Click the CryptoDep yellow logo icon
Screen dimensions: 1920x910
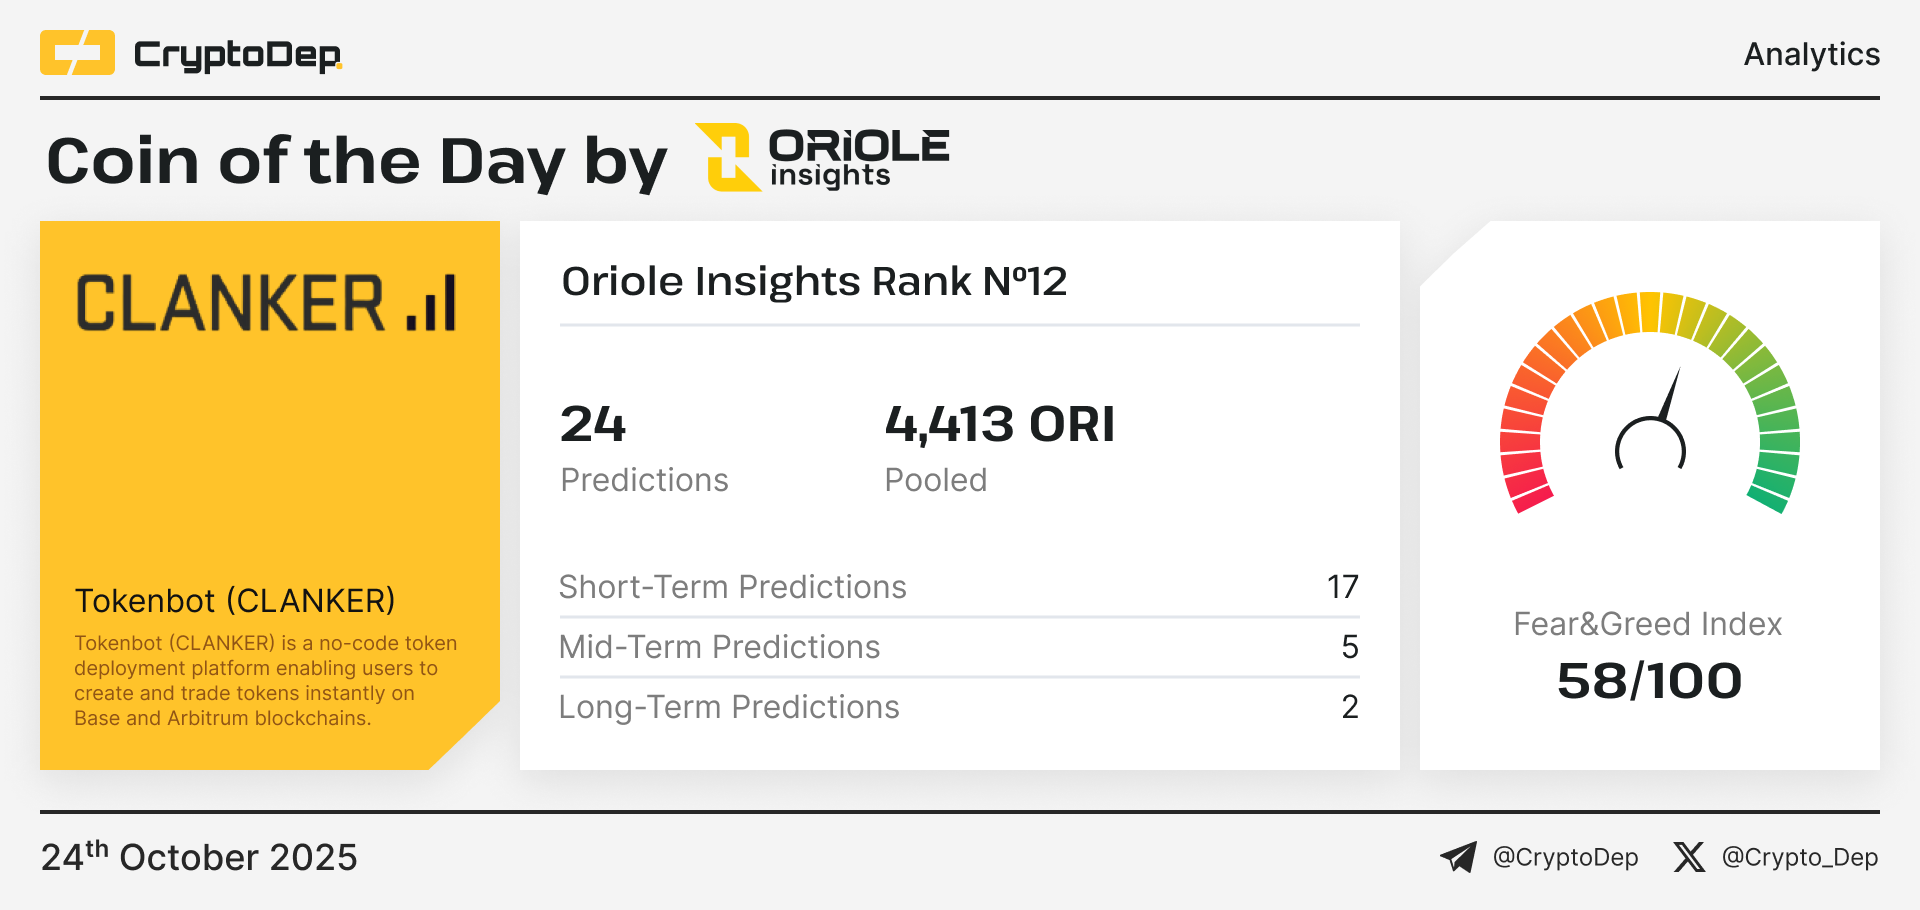click(77, 53)
